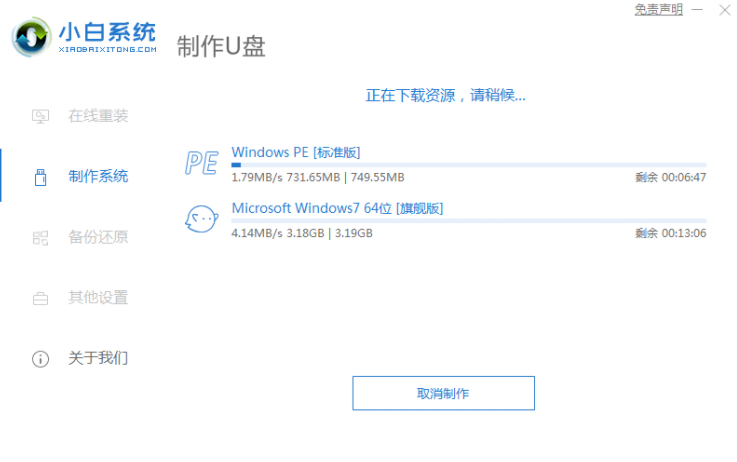Click the 关于我们 info circle icon
Screen dimensions: 737x462
(x=40, y=359)
